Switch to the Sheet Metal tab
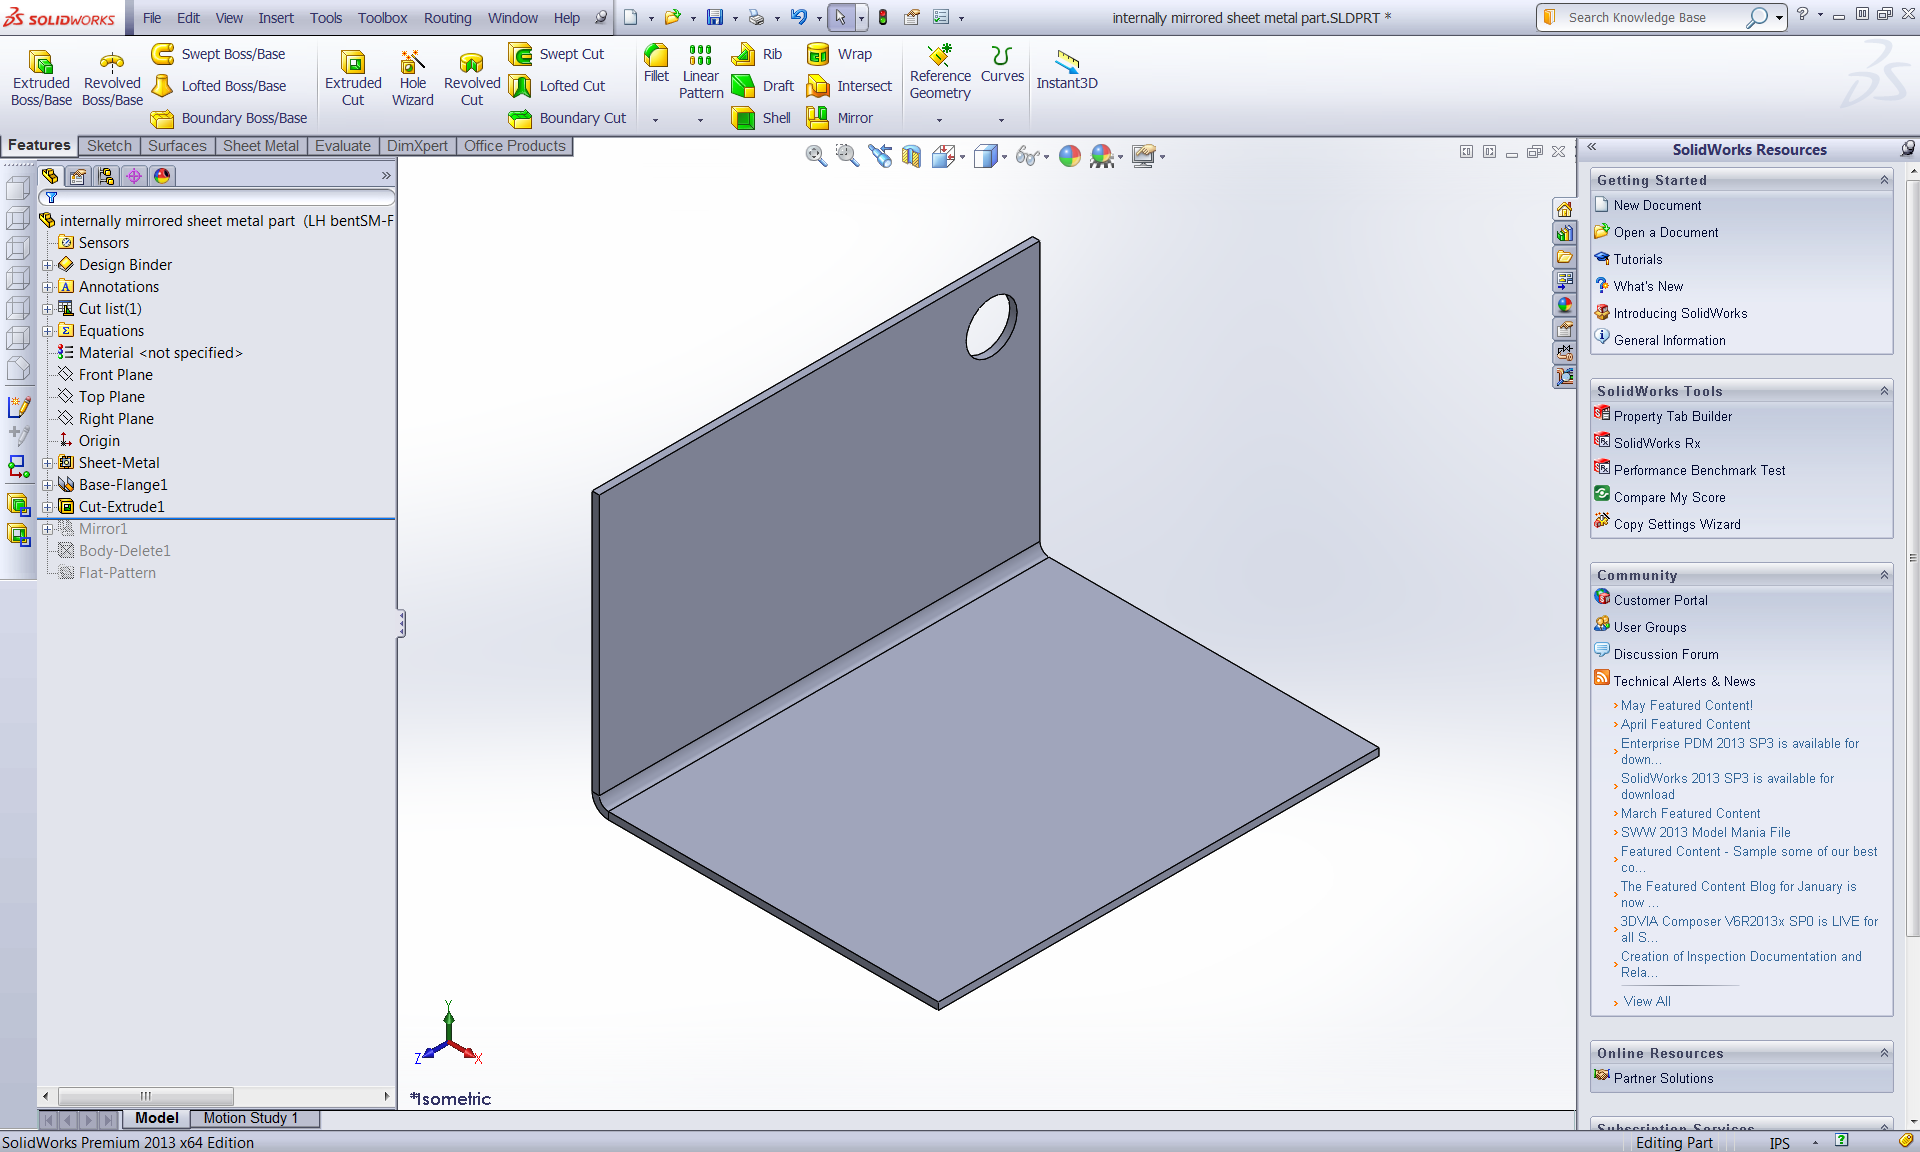This screenshot has height=1152, width=1920. (x=261, y=146)
